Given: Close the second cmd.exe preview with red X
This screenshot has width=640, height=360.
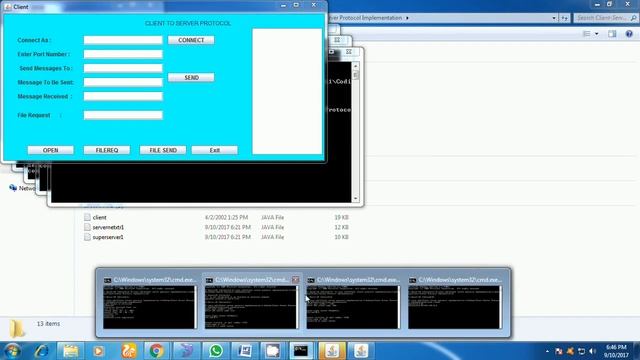Looking at the screenshot, I should 296,280.
